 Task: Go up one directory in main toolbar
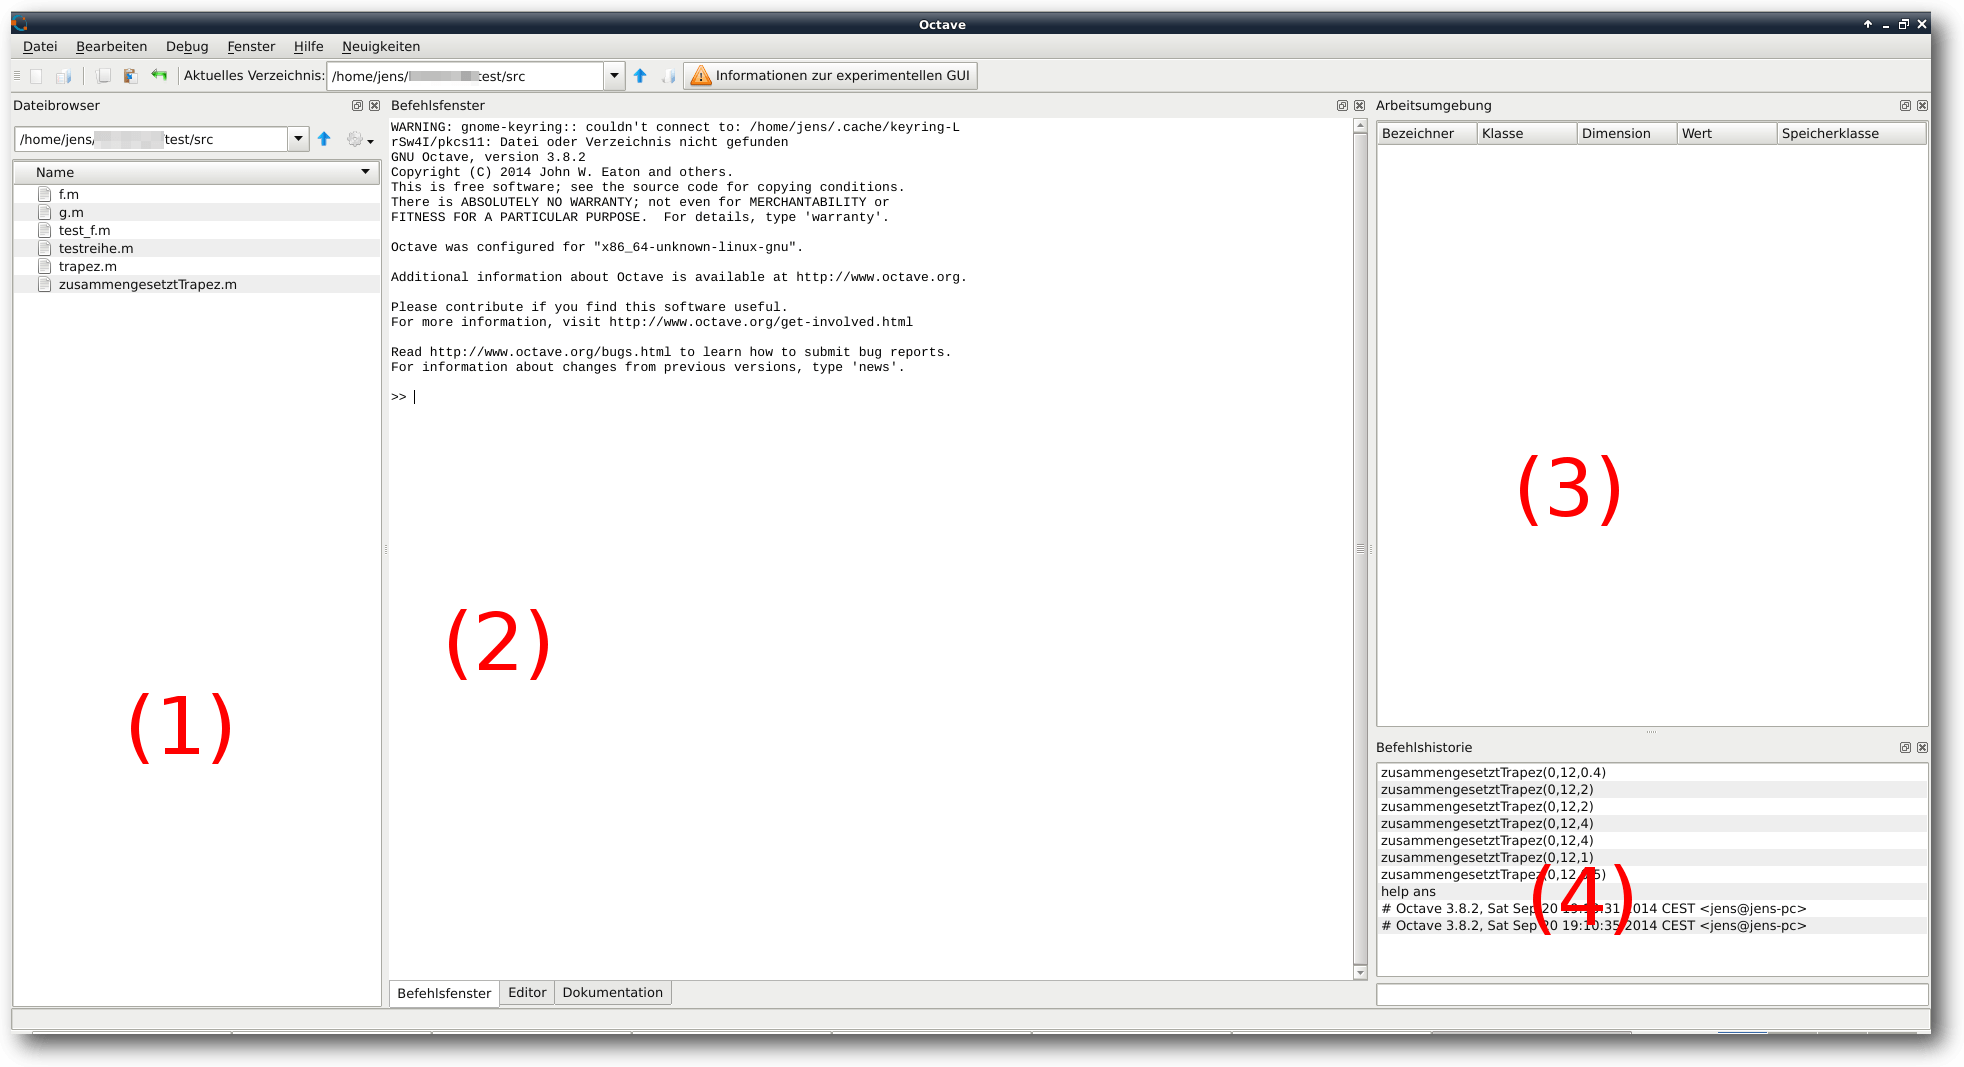[x=641, y=76]
